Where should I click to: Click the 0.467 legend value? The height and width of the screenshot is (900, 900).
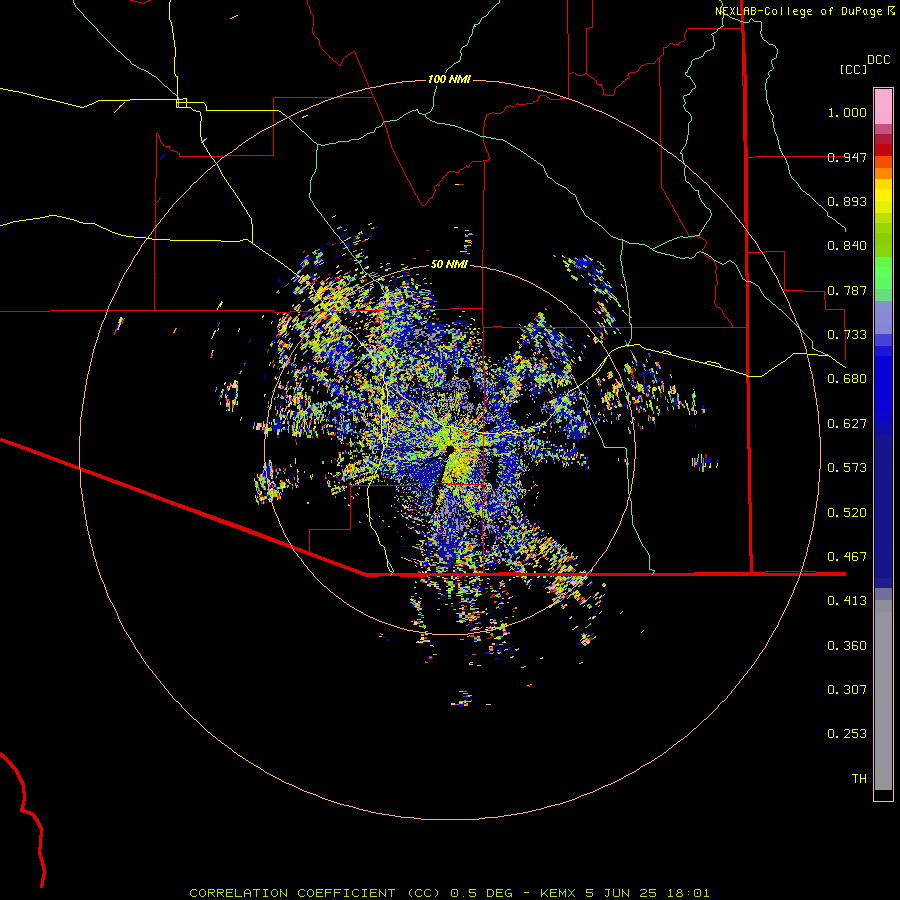[x=847, y=557]
